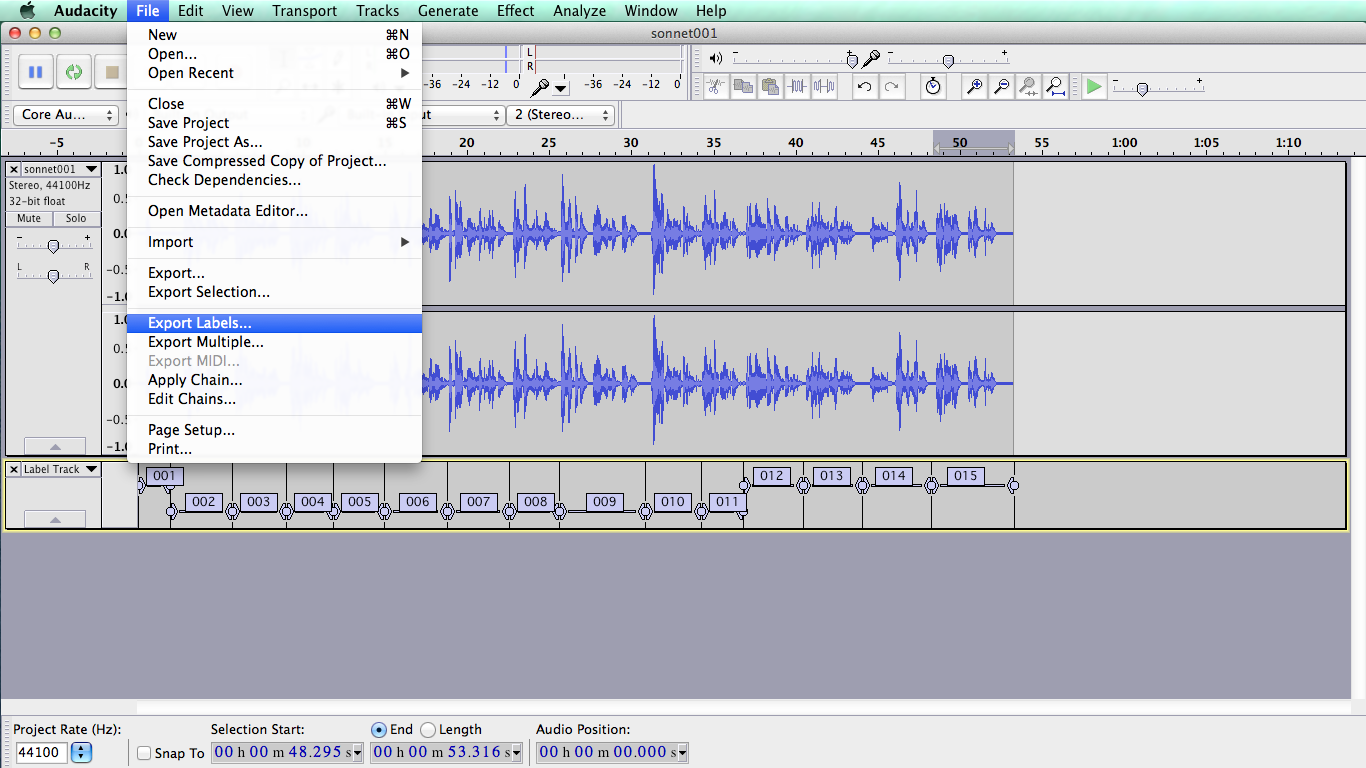This screenshot has height=768, width=1366.
Task: Enable the Snap To checkbox
Action: [x=144, y=753]
